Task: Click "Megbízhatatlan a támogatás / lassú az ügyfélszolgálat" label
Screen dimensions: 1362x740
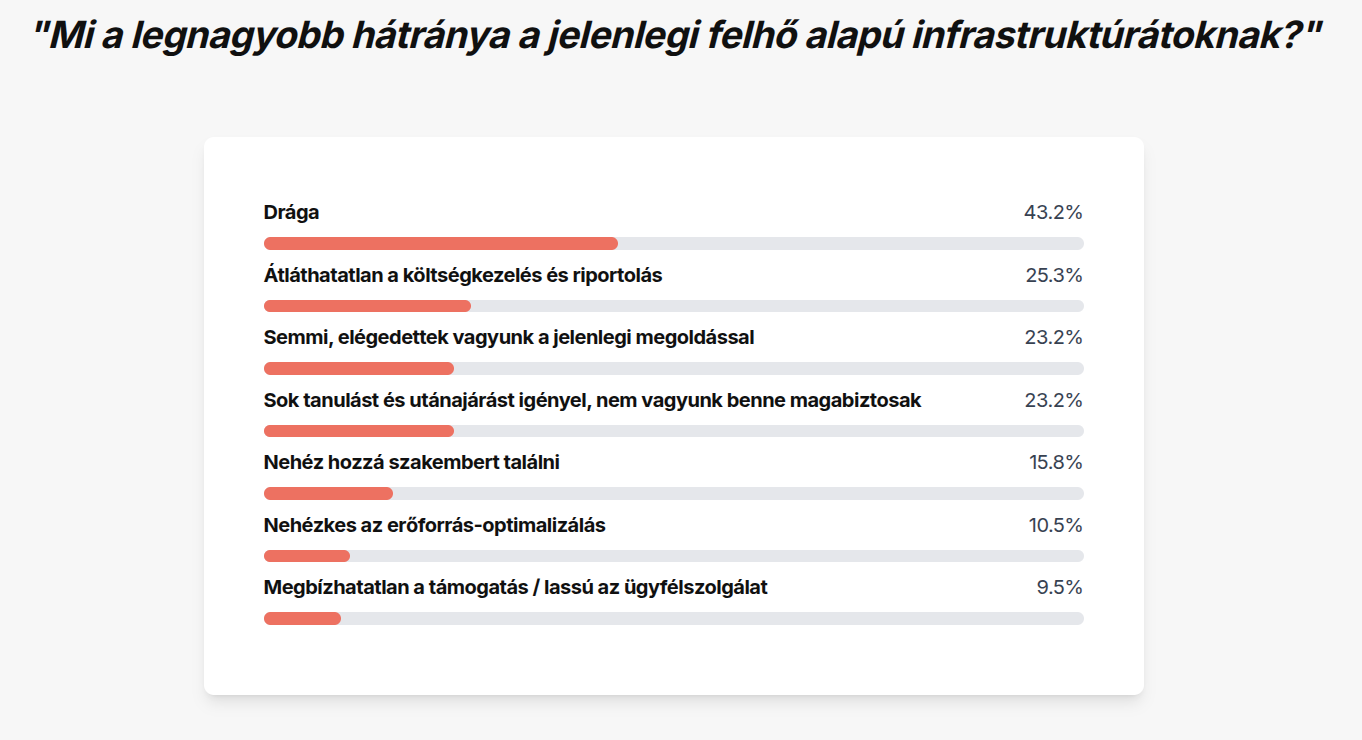Action: pyautogui.click(x=516, y=587)
